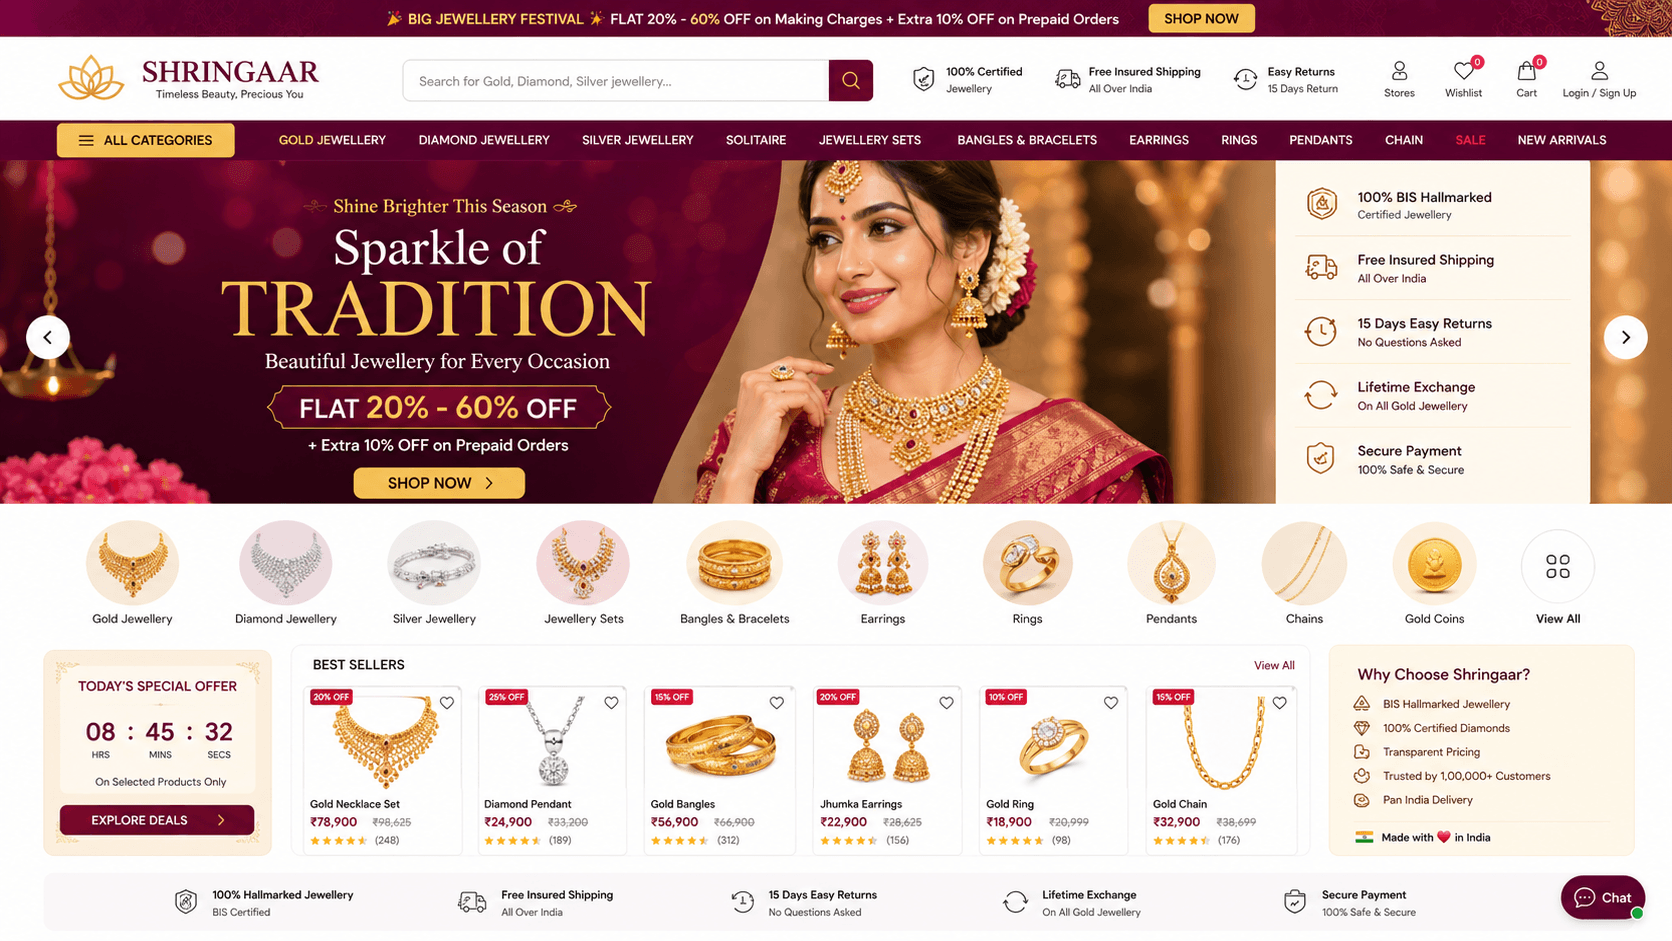Click View All link in Best Sellers
1672x941 pixels.
pos(1274,665)
